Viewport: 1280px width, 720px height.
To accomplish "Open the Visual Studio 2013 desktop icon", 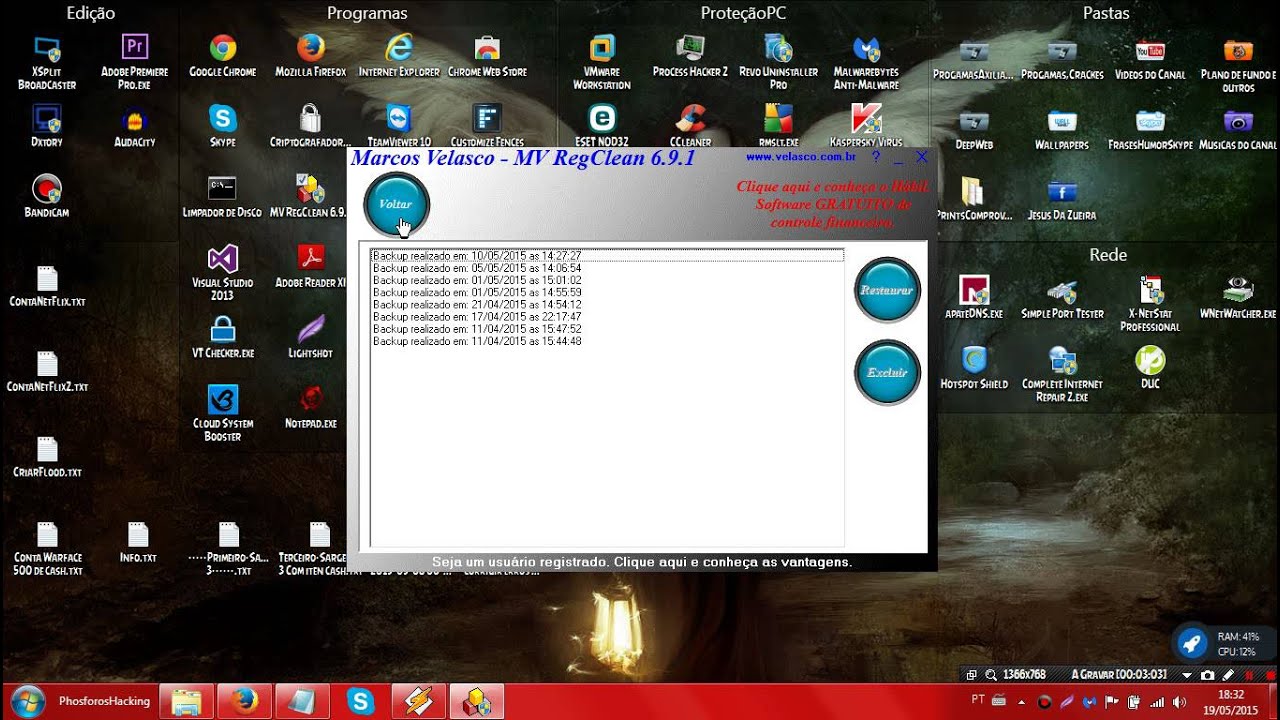I will tap(222, 272).
